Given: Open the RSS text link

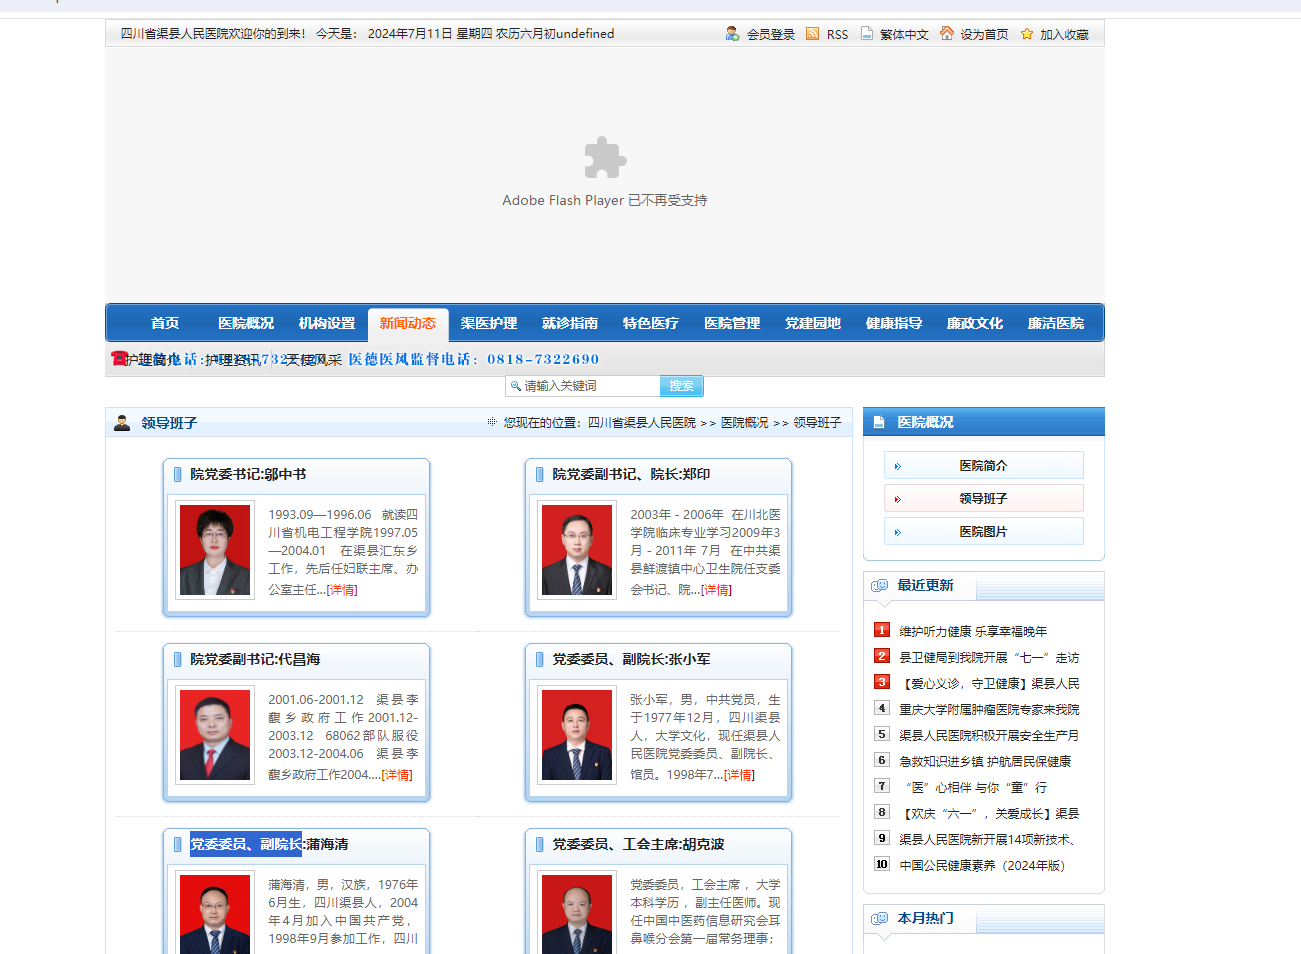Looking at the screenshot, I should point(837,34).
